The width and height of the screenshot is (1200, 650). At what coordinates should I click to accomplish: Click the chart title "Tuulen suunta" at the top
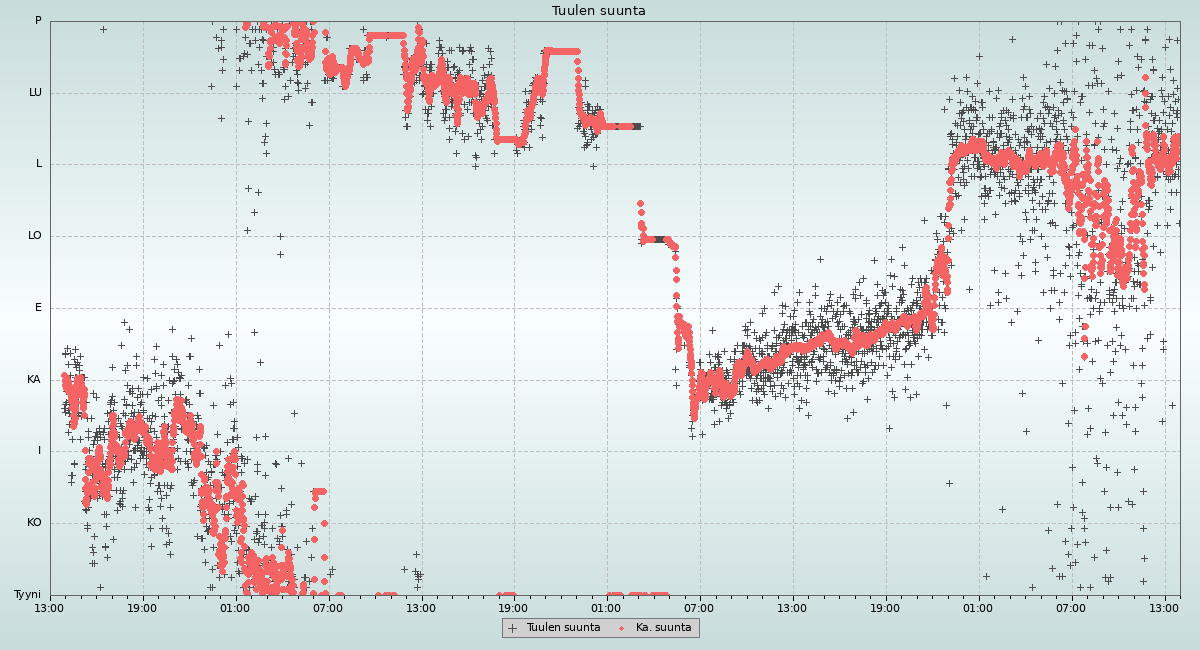click(x=599, y=11)
